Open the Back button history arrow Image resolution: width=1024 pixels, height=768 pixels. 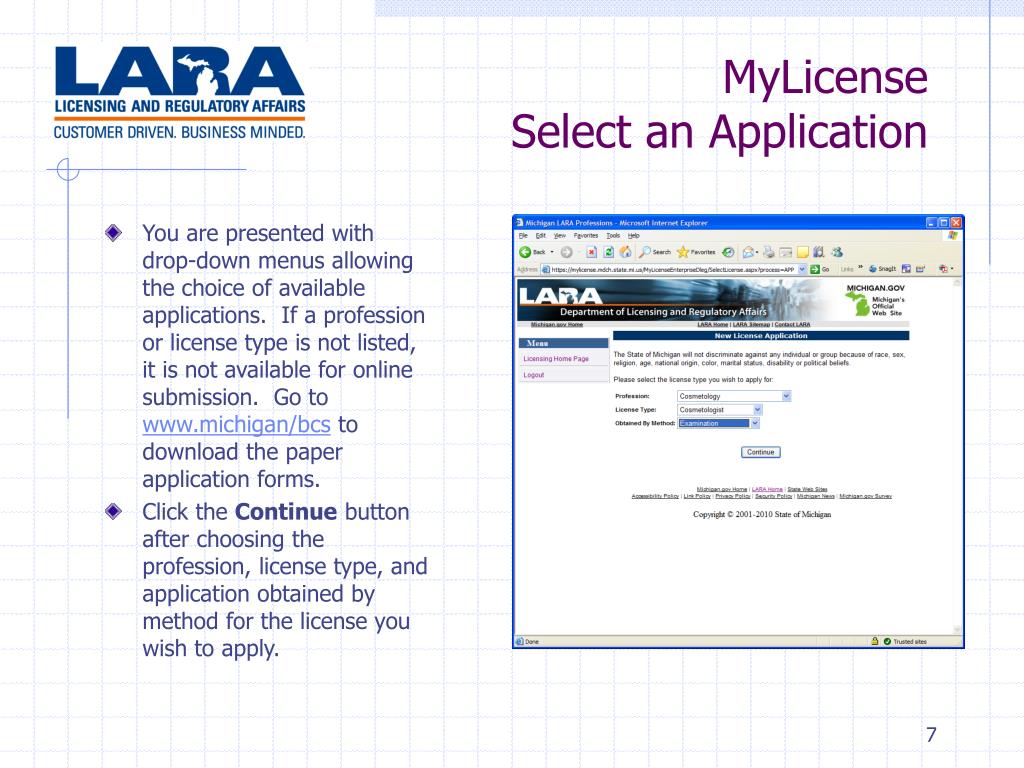(x=552, y=252)
